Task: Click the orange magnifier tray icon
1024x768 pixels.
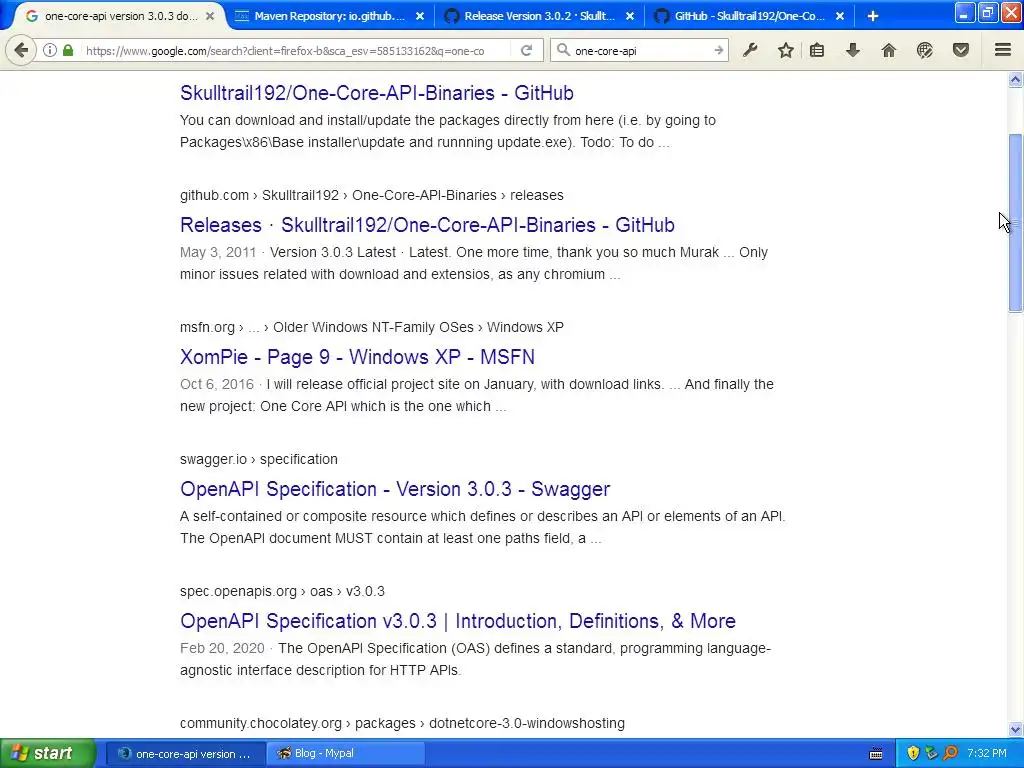Action: pyautogui.click(x=951, y=754)
